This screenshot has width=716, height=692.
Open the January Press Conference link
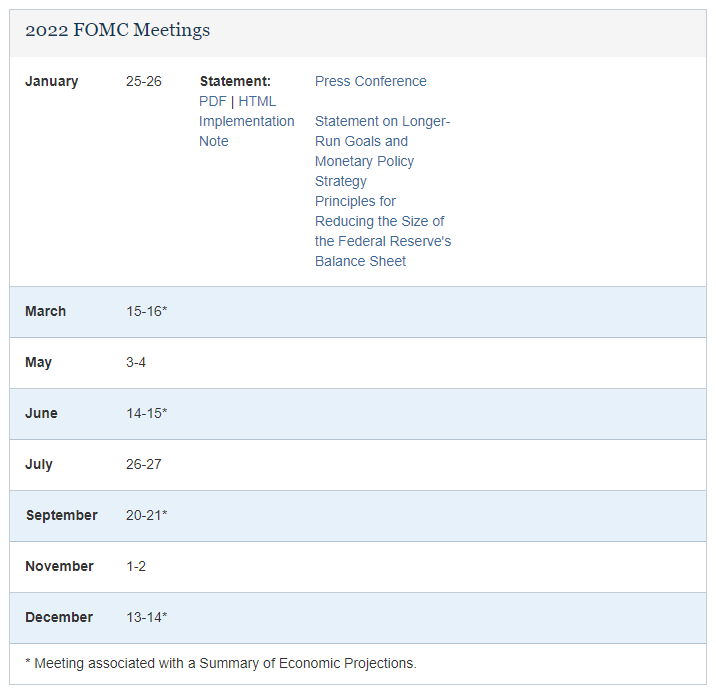click(x=370, y=81)
